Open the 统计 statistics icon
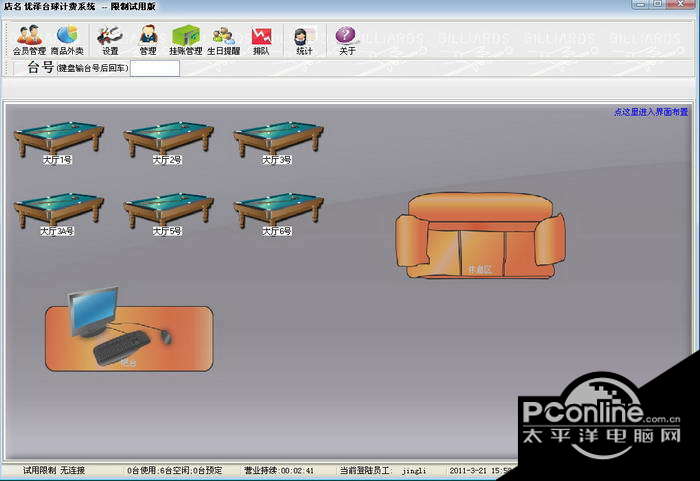The image size is (700, 481). 304,40
